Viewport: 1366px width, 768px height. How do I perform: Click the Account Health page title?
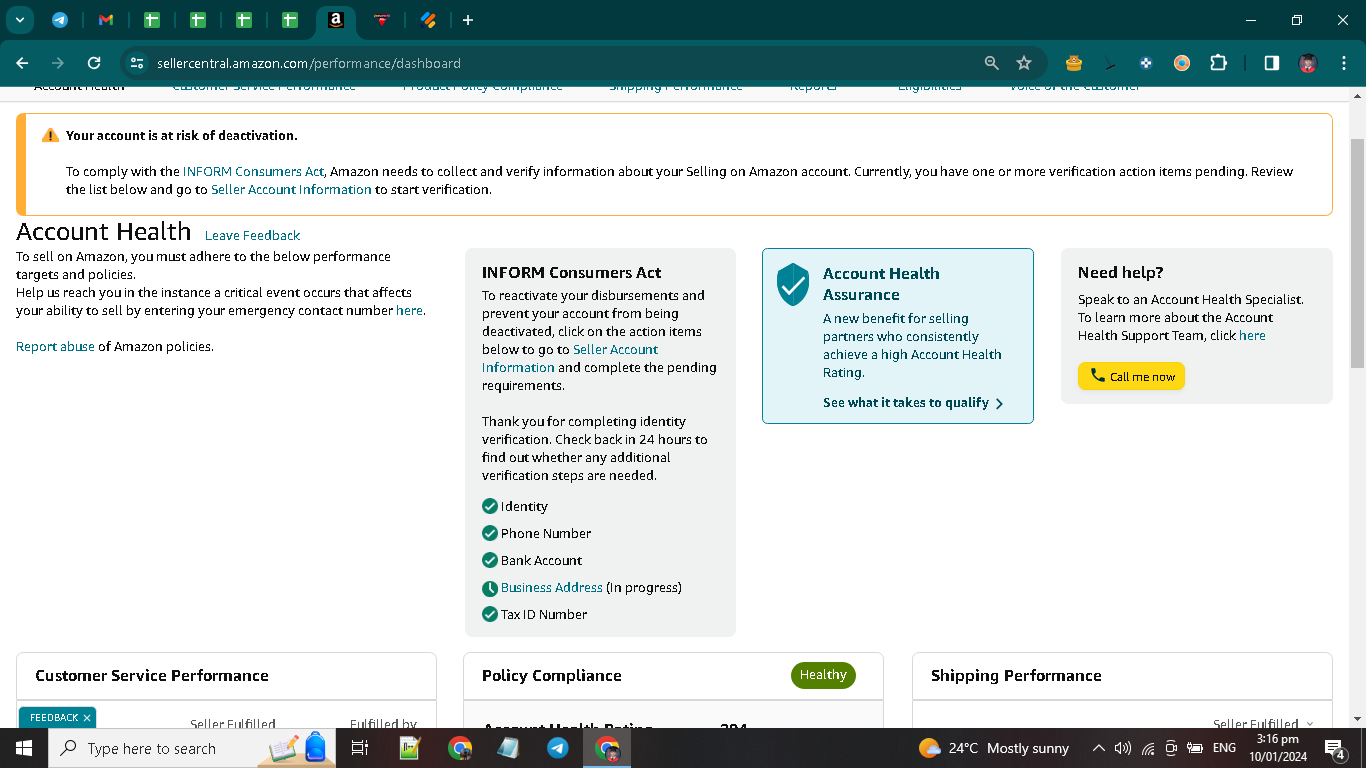(104, 232)
